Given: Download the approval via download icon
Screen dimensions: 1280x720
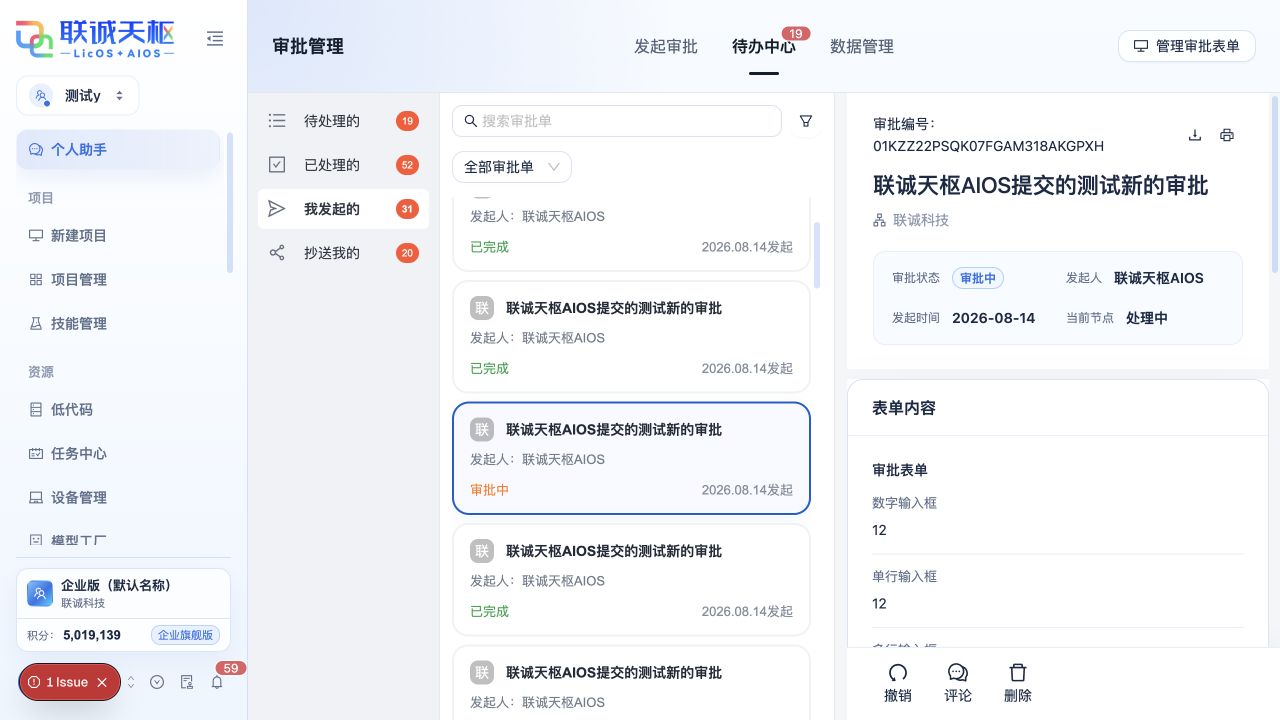Looking at the screenshot, I should (x=1195, y=135).
